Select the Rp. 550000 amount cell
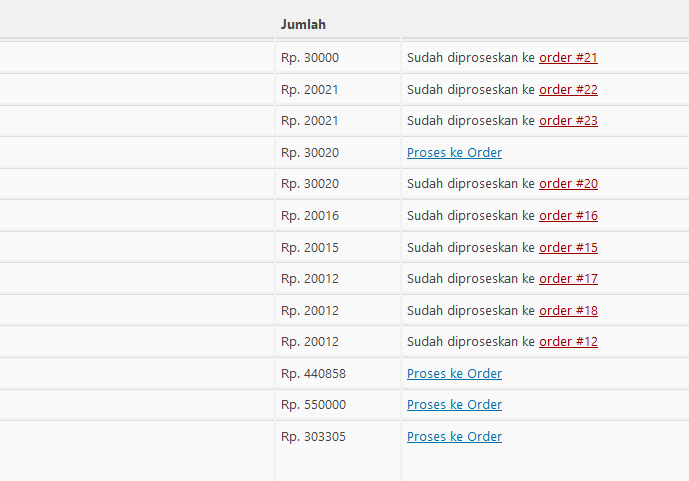This screenshot has height=481, width=689. 313,405
